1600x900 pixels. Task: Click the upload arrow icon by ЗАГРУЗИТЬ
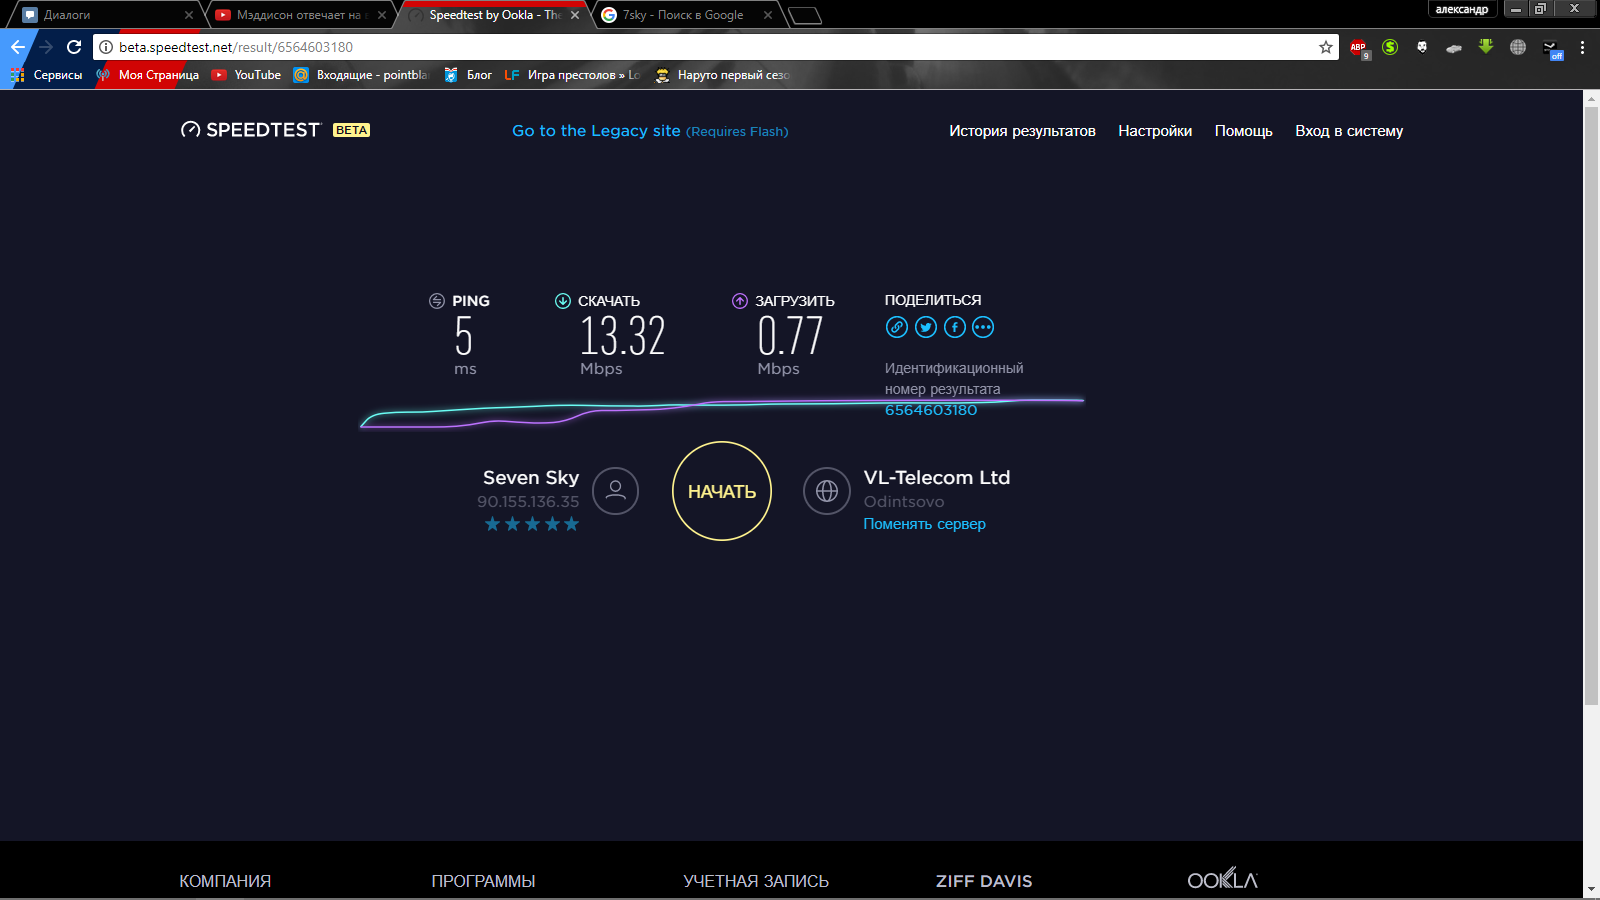[740, 301]
